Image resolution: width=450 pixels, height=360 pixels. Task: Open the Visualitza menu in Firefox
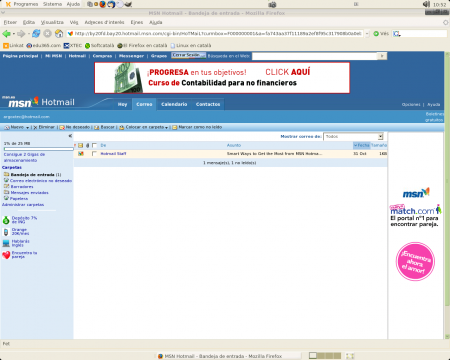pos(52,22)
